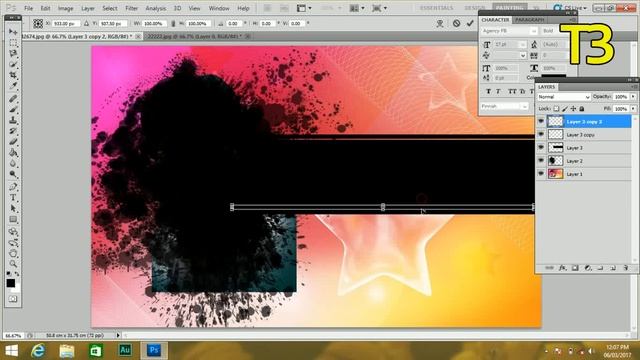640x360 pixels.
Task: Select the Rectangular Marquee tool
Action: pos(13,43)
